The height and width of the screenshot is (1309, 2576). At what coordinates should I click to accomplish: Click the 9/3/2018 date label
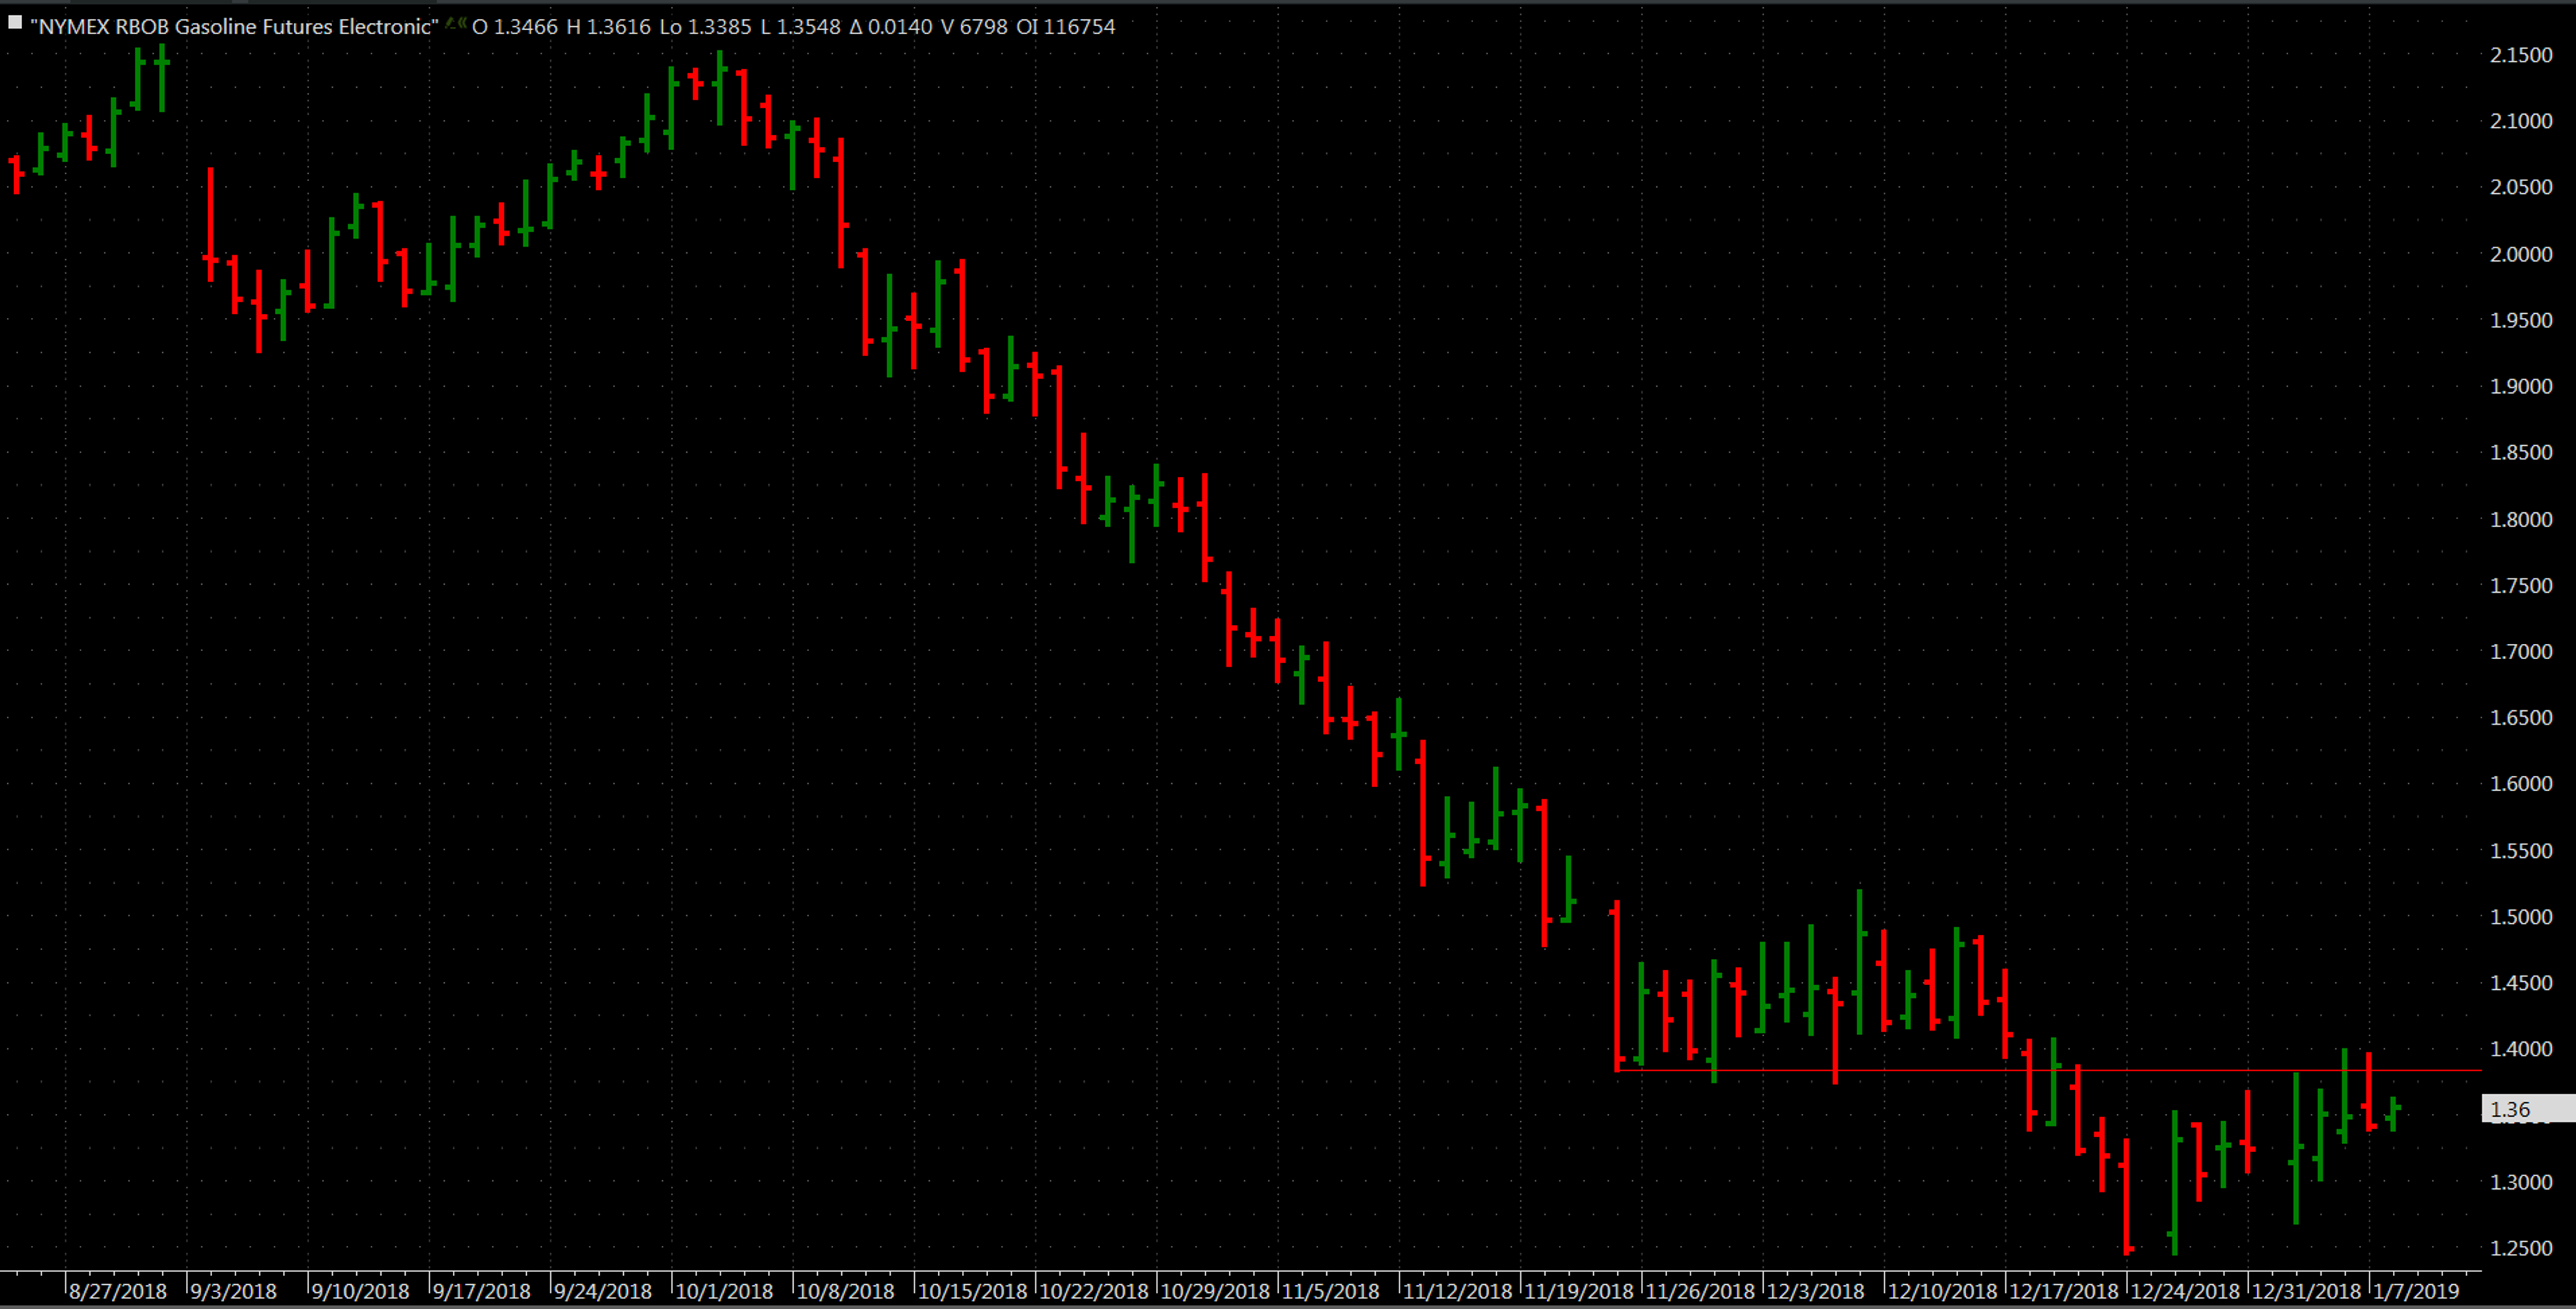pyautogui.click(x=233, y=1291)
